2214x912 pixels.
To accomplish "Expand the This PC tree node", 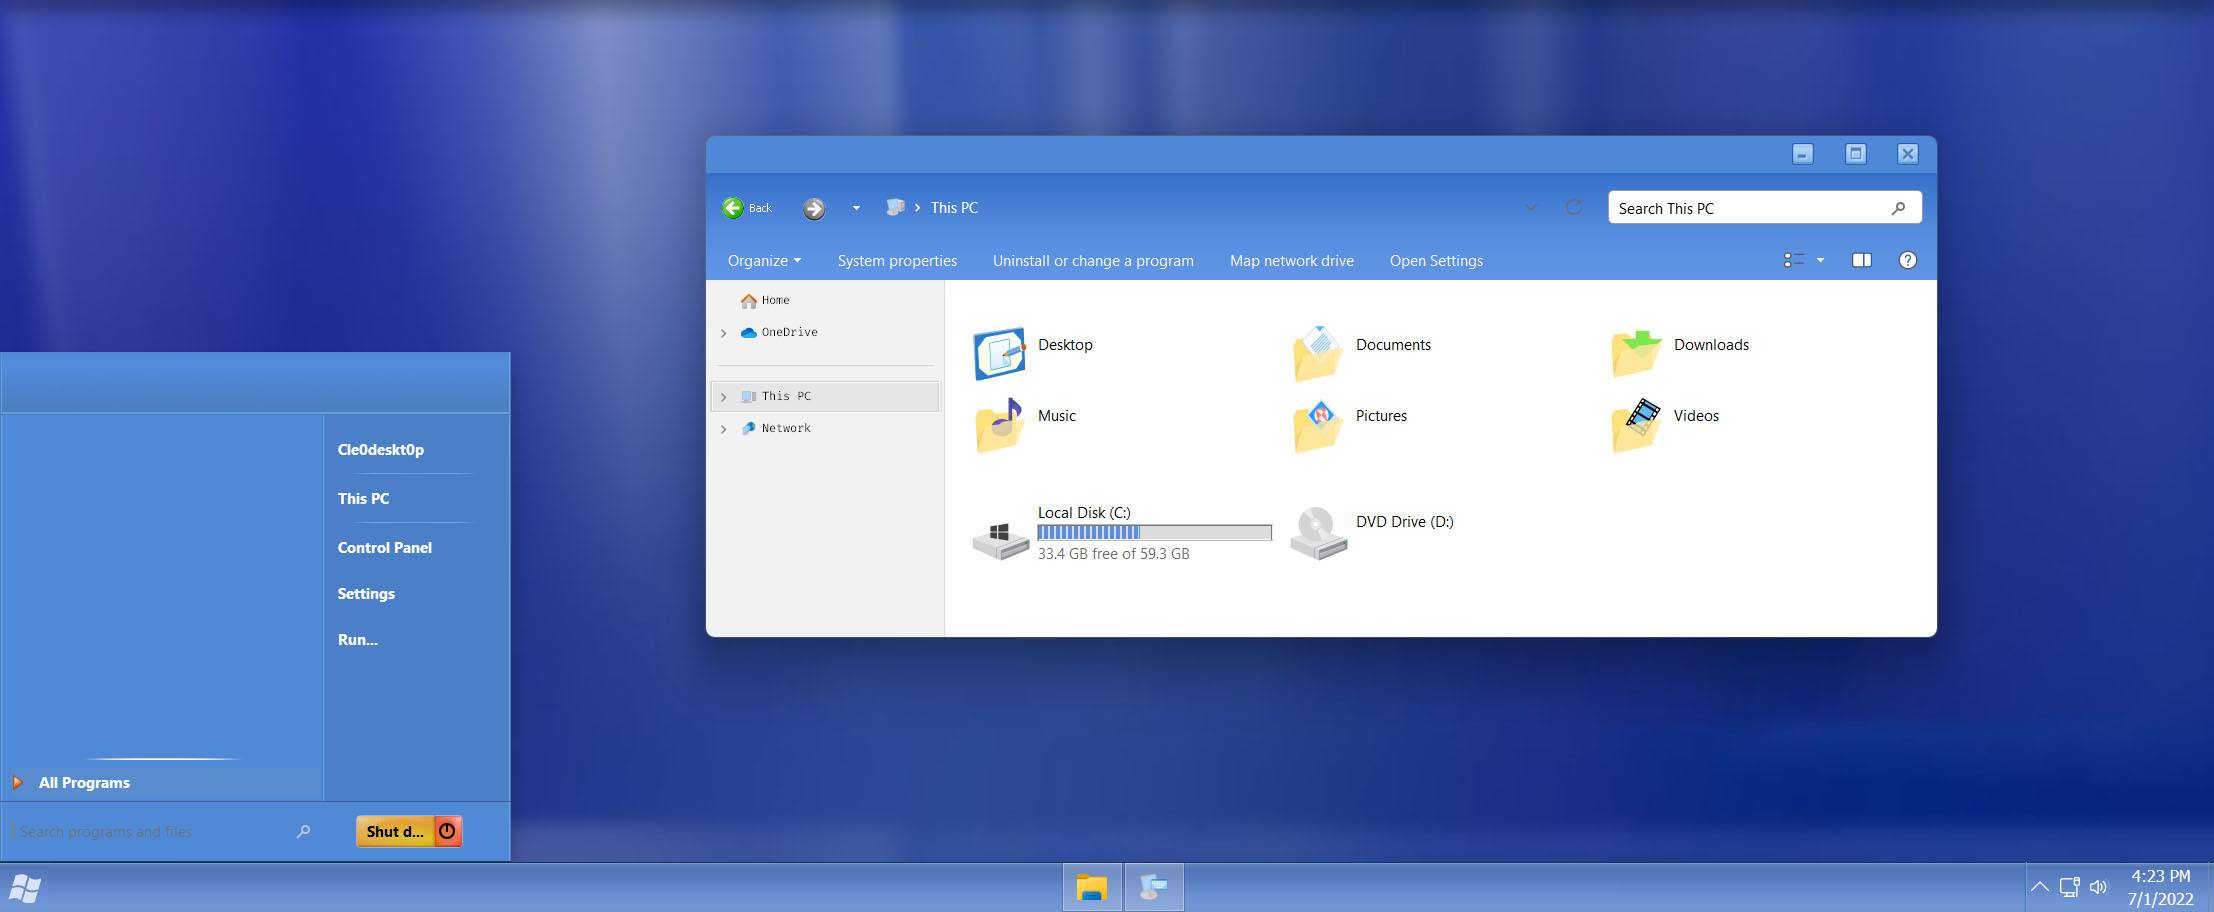I will click(723, 397).
